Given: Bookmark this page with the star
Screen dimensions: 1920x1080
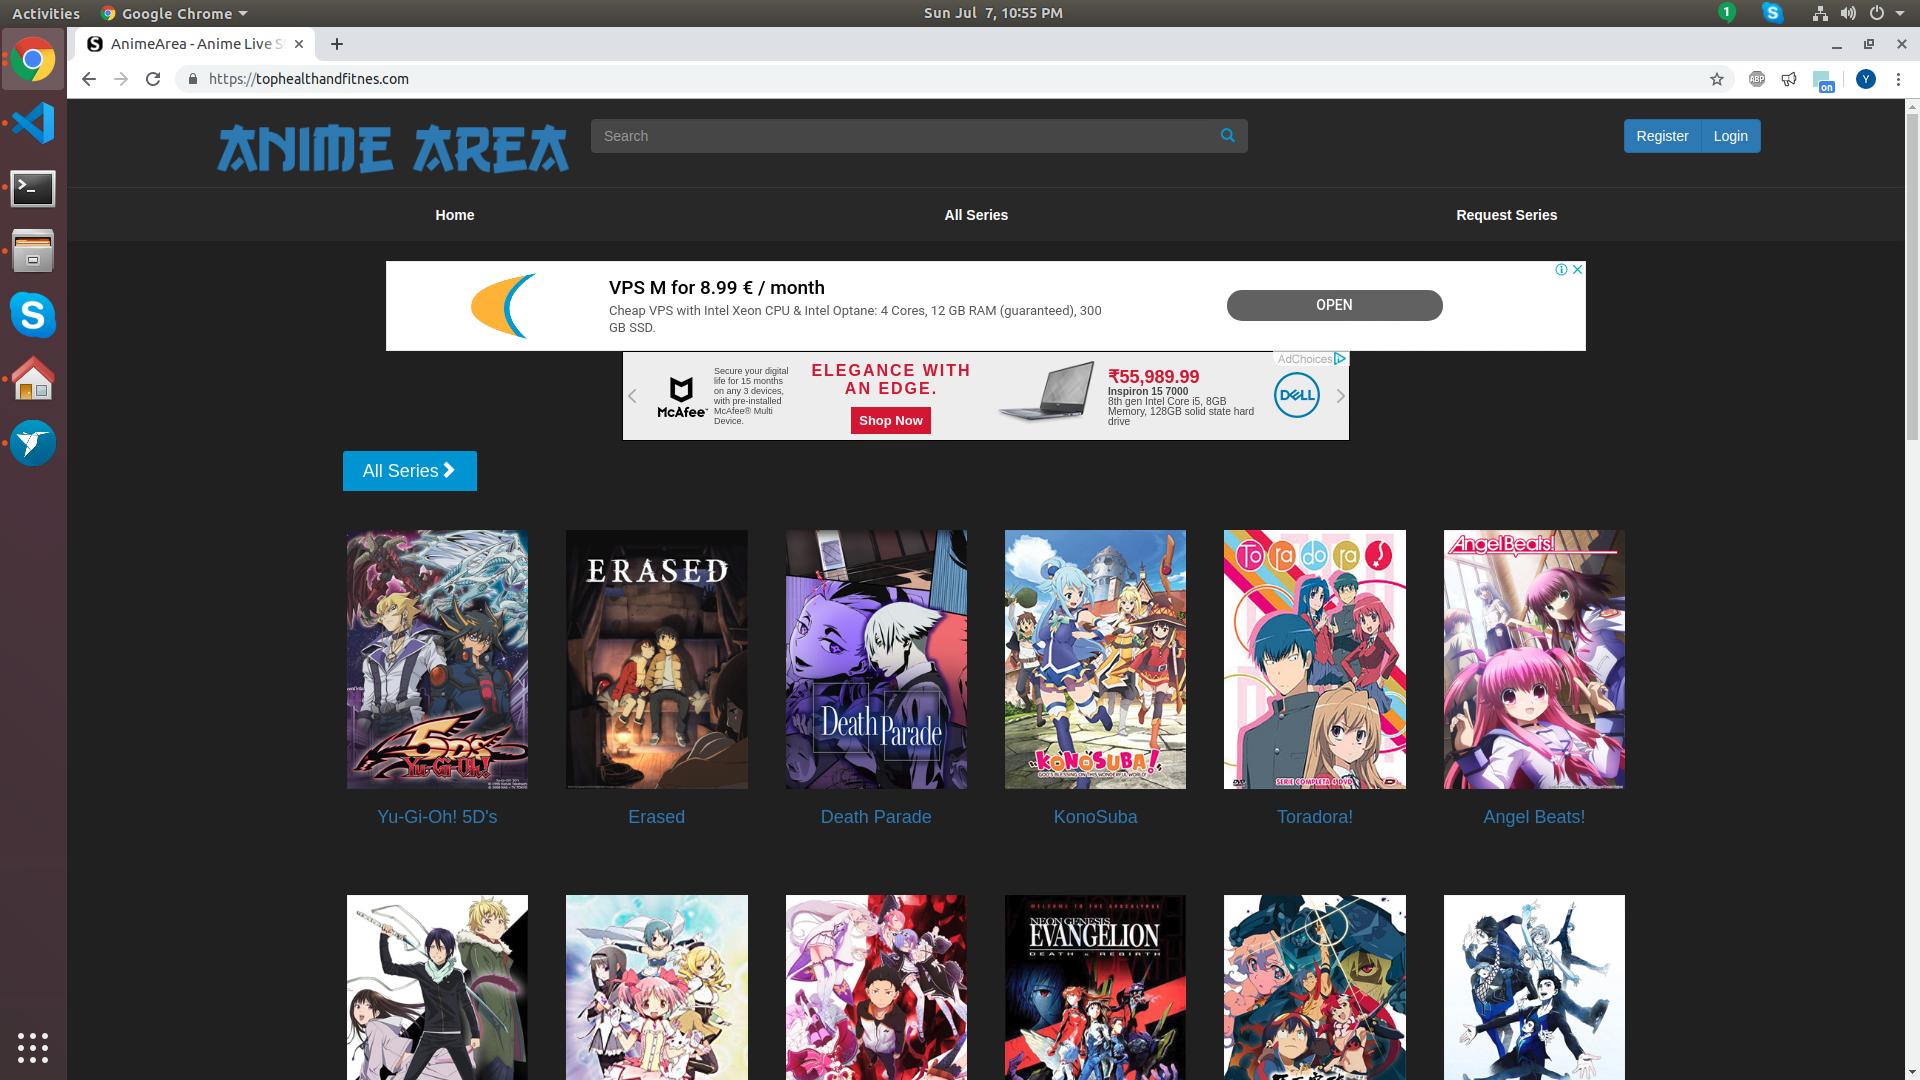Looking at the screenshot, I should (x=1717, y=79).
